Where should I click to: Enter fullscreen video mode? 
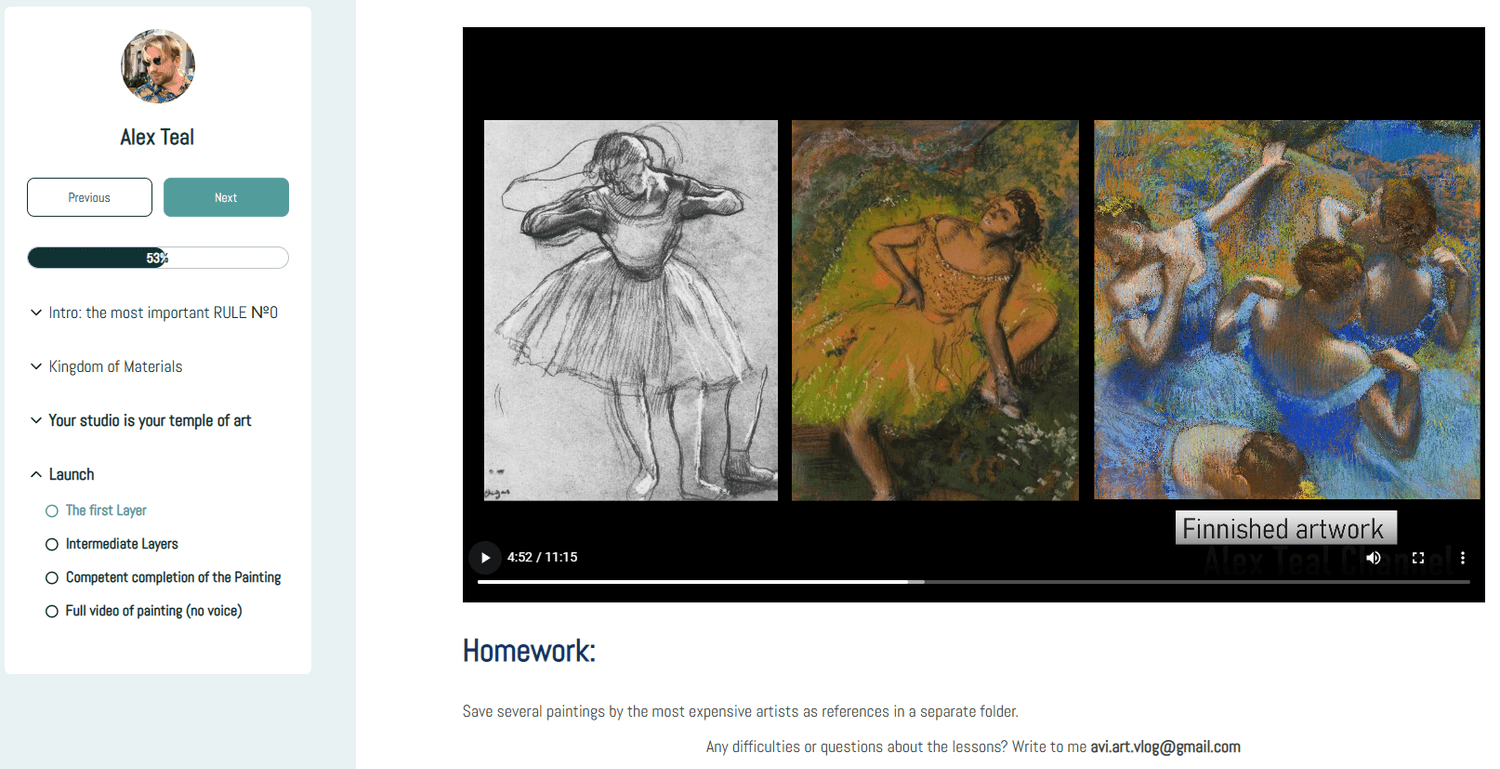(1418, 558)
